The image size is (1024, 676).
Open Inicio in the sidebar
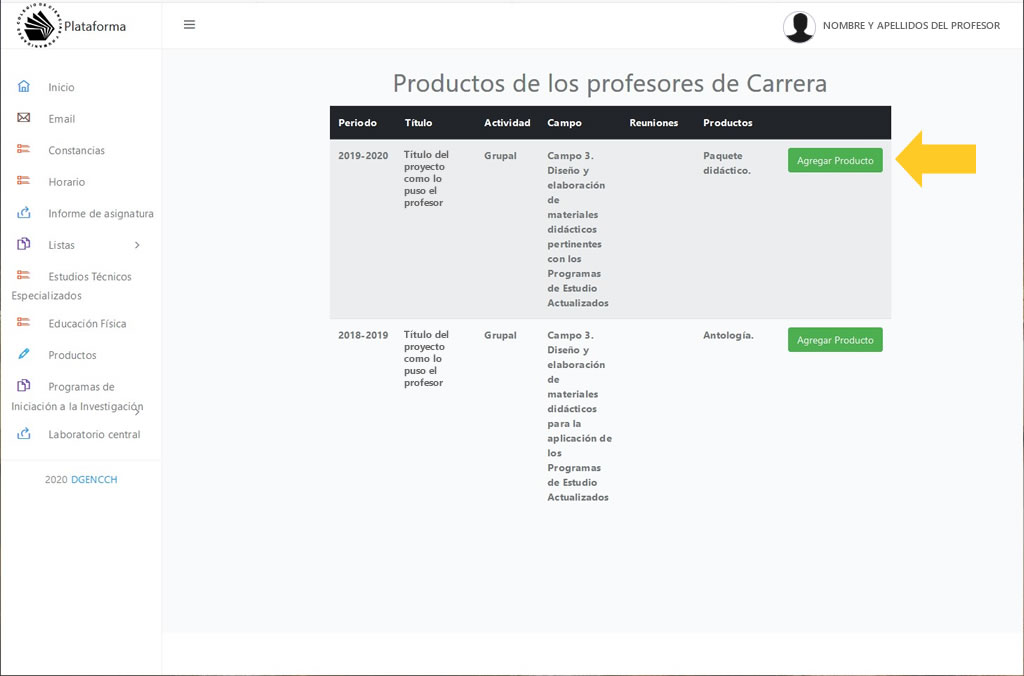tap(61, 88)
